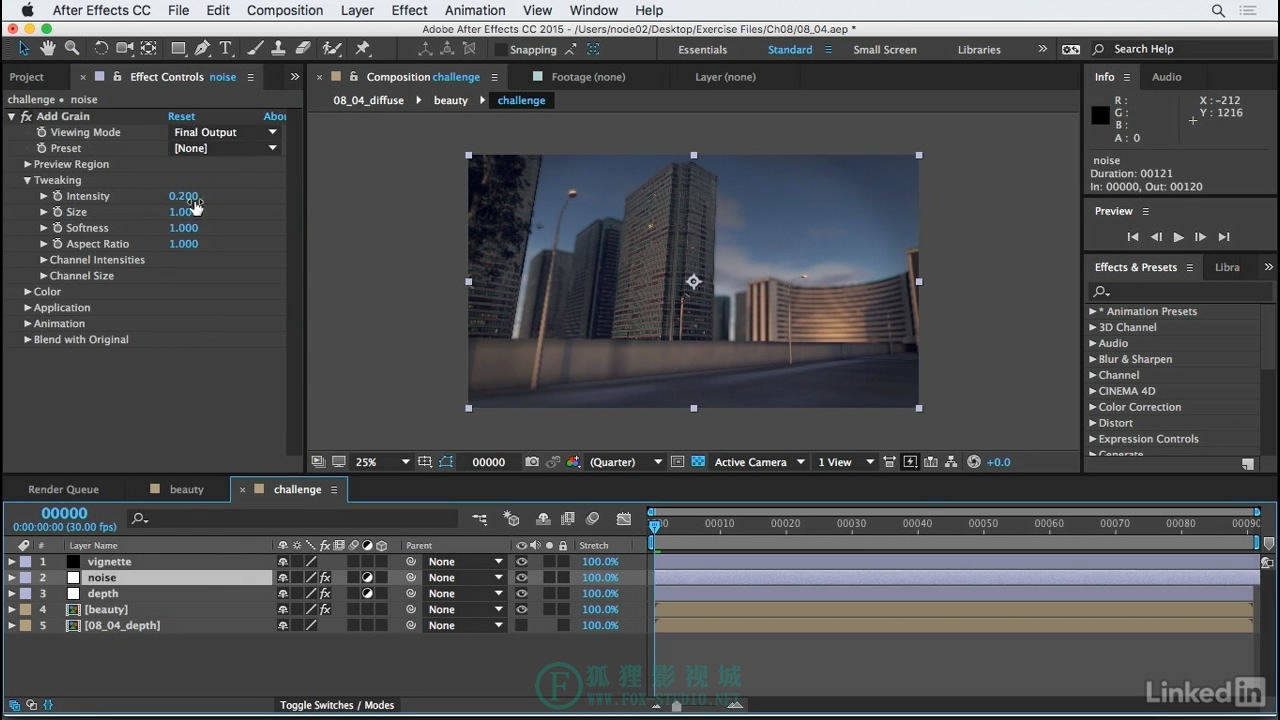Select the Clone Stamp tool
The width and height of the screenshot is (1280, 720).
[x=278, y=48]
